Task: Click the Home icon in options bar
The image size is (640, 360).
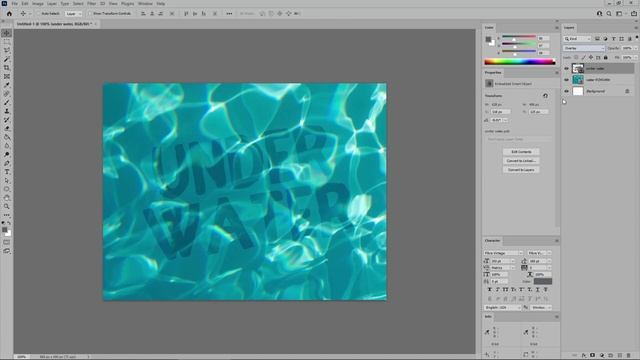Action: click(9, 13)
